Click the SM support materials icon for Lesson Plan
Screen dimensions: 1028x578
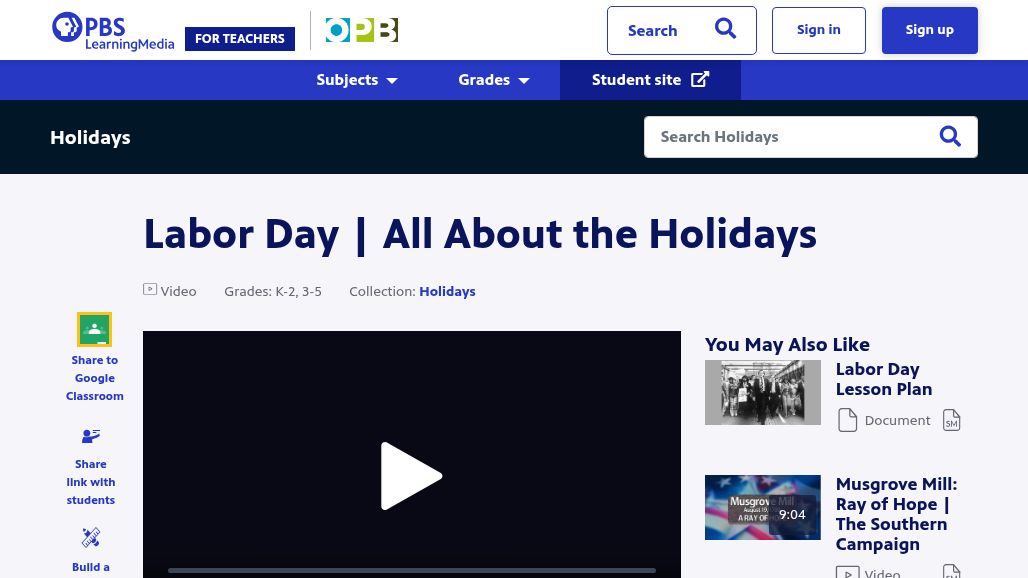[x=951, y=420]
